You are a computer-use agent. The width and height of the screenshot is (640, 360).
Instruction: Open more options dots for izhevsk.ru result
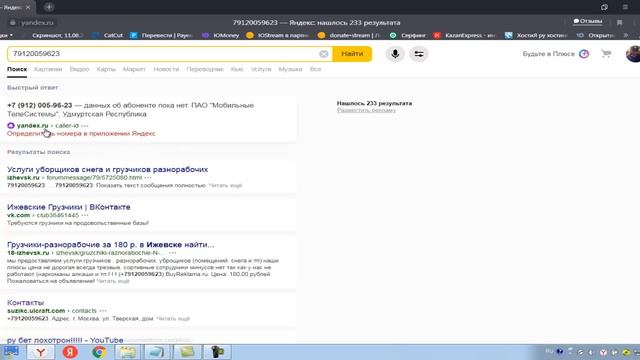pos(148,178)
